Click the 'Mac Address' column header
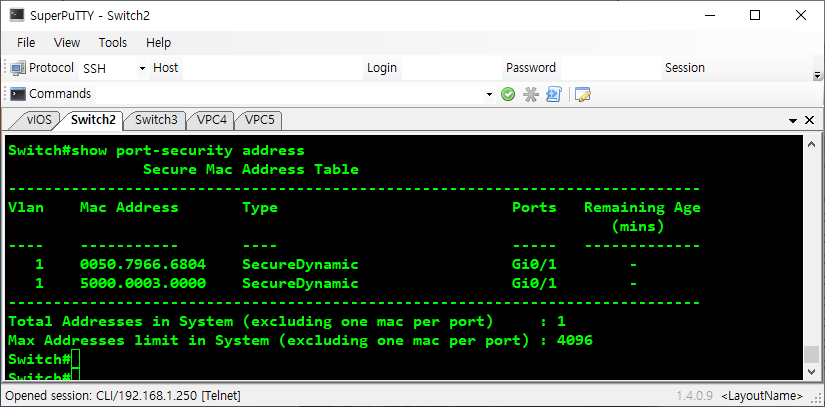 coord(129,208)
